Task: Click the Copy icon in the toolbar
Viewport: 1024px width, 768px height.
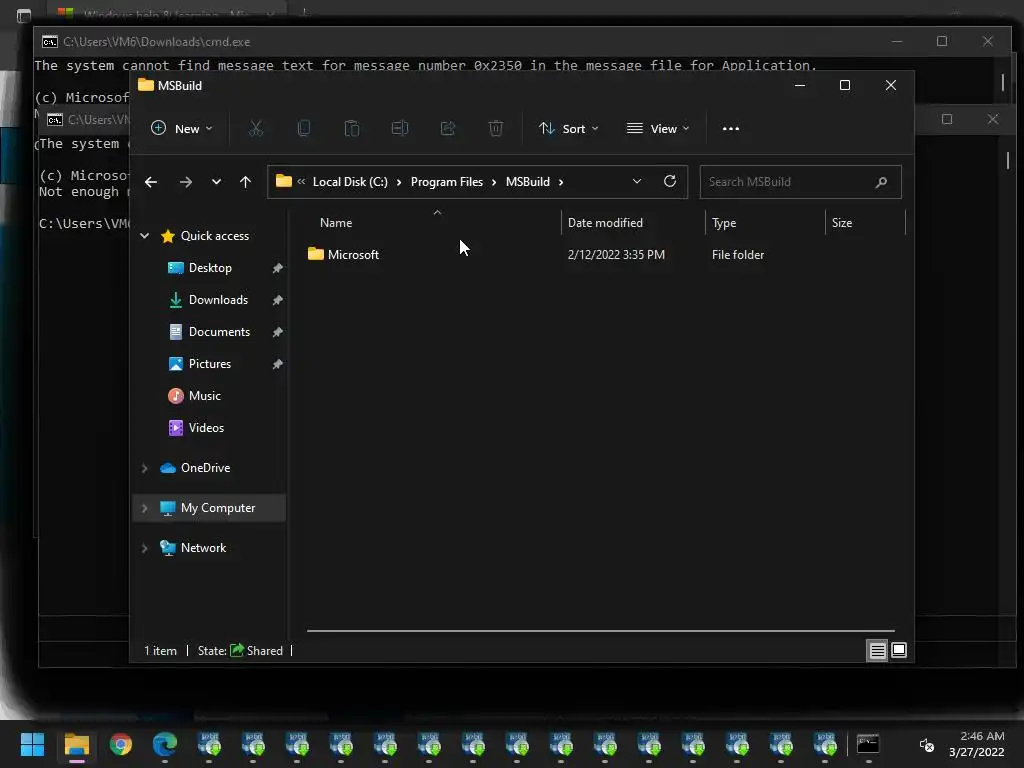Action: pyautogui.click(x=304, y=129)
